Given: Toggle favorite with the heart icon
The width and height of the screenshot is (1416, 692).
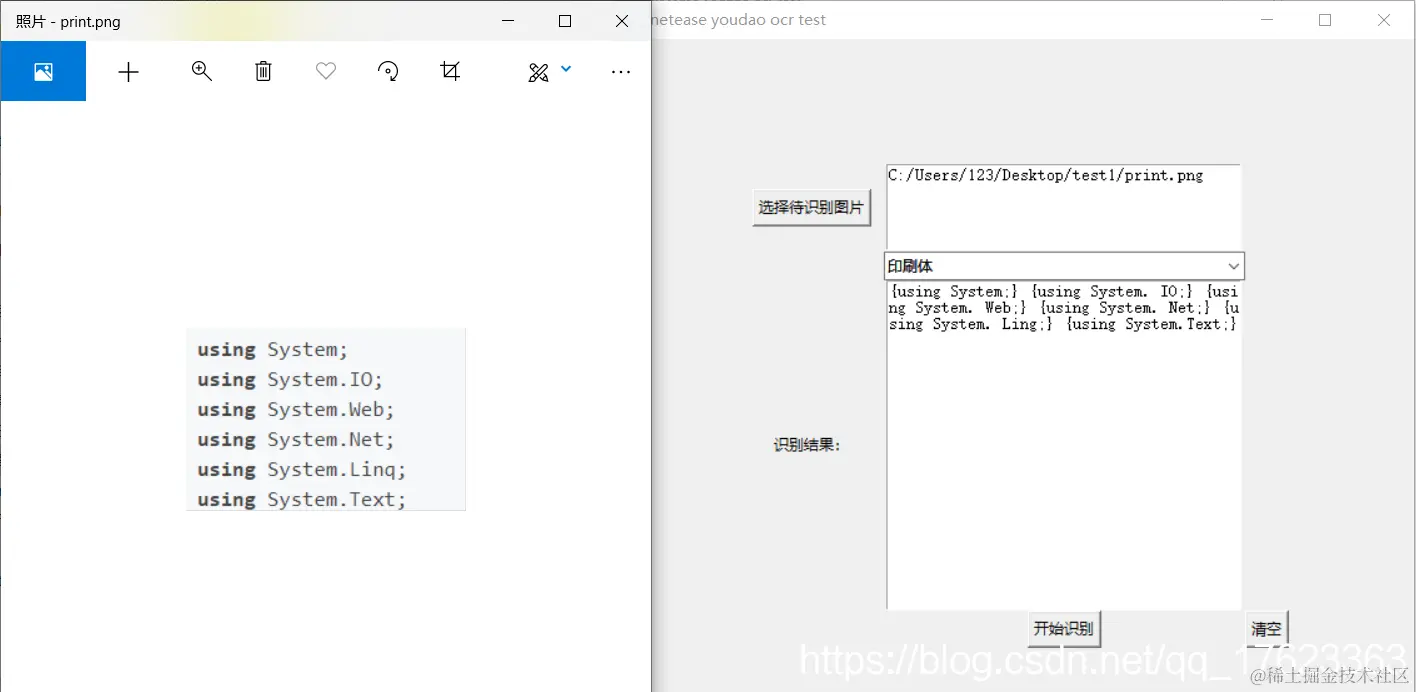Looking at the screenshot, I should pyautogui.click(x=325, y=71).
